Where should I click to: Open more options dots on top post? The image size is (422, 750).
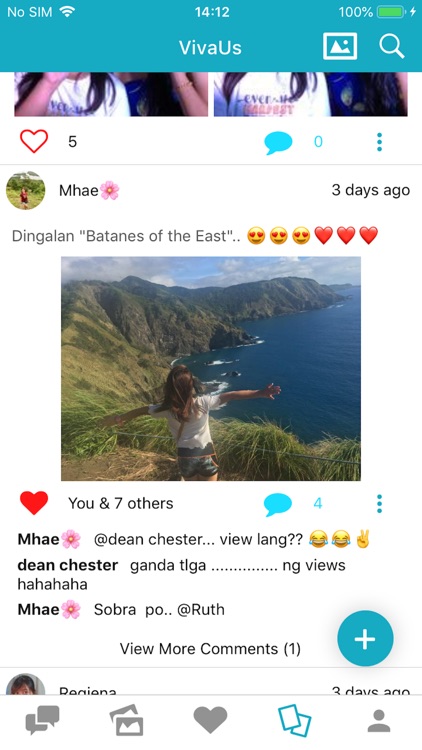(x=379, y=142)
